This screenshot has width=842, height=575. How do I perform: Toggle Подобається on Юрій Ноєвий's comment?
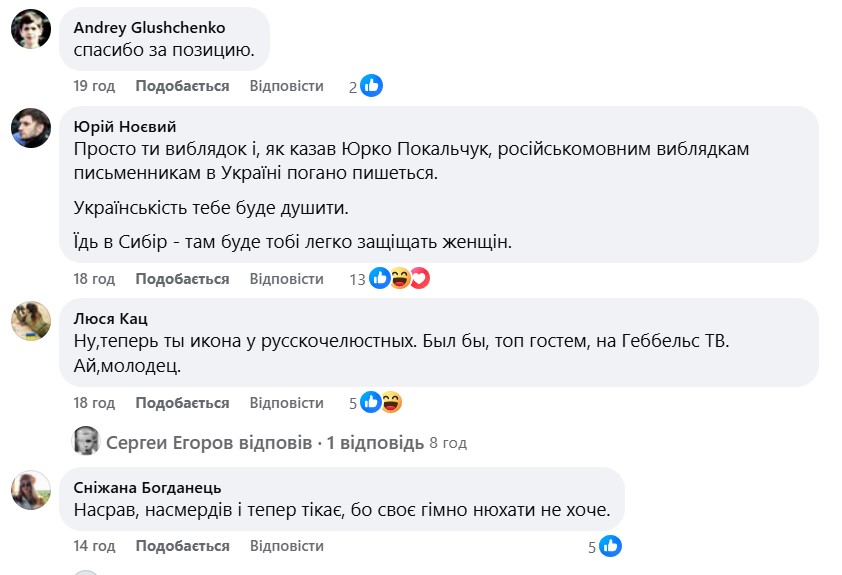click(x=182, y=279)
